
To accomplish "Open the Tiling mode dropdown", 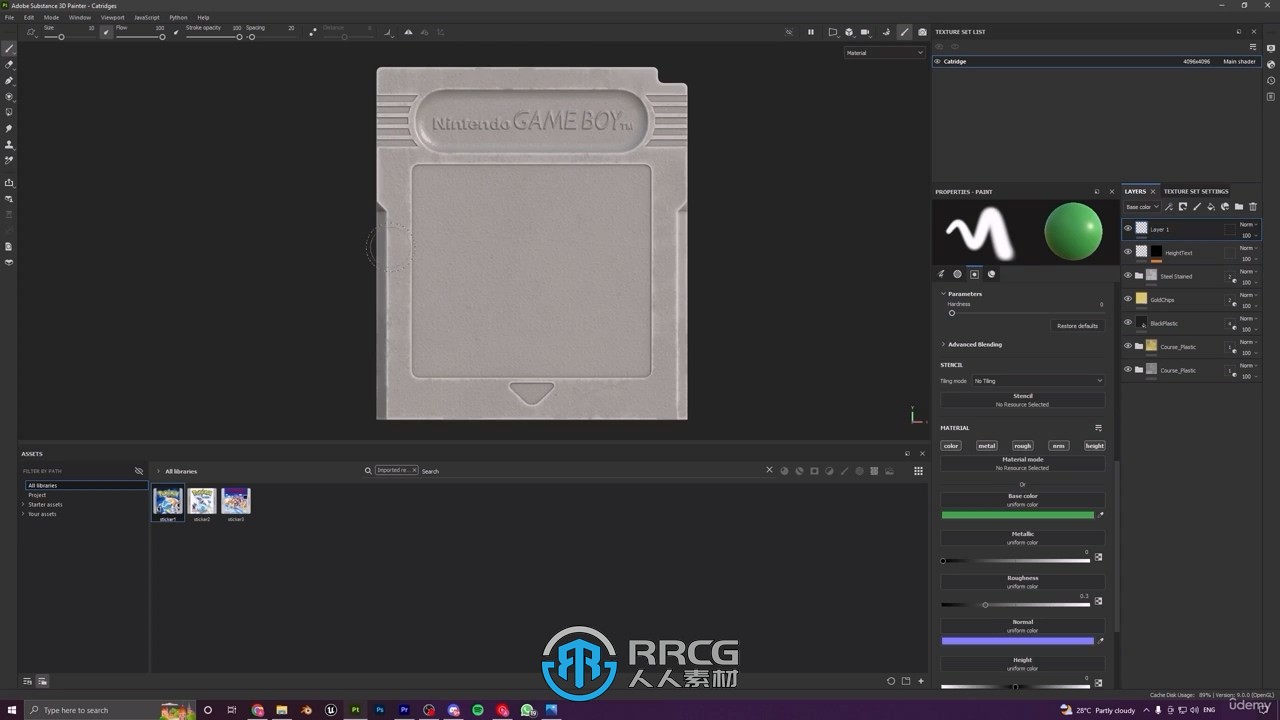I will coord(1038,381).
